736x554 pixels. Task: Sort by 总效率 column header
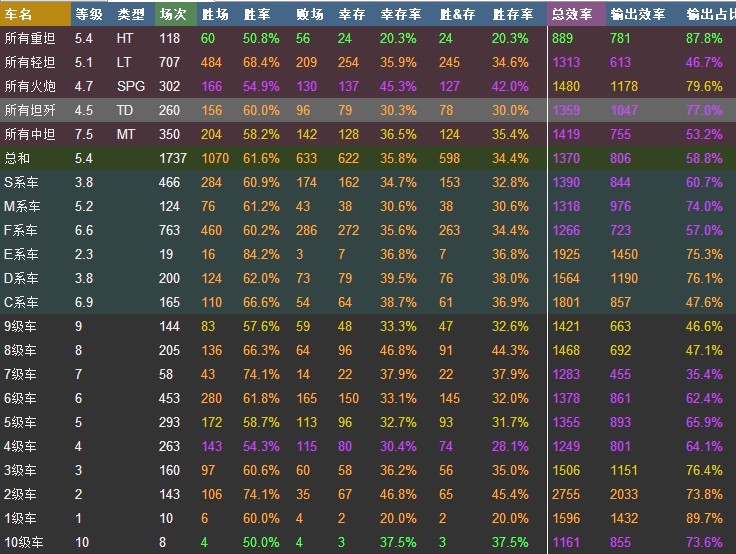click(571, 14)
